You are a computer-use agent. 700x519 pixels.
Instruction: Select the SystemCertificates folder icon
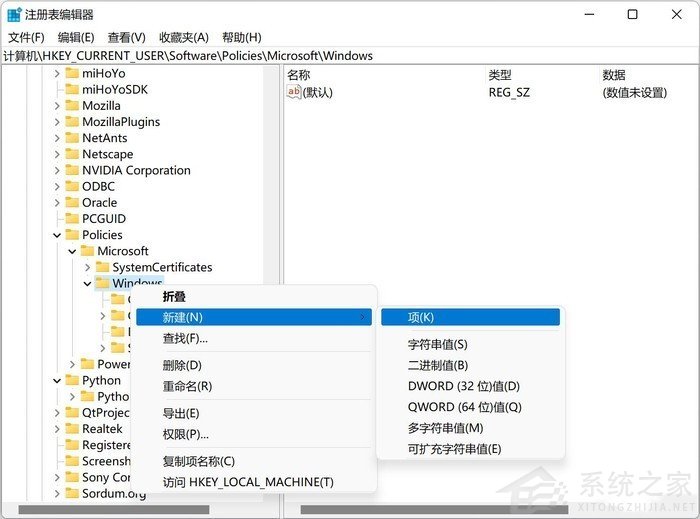point(102,267)
